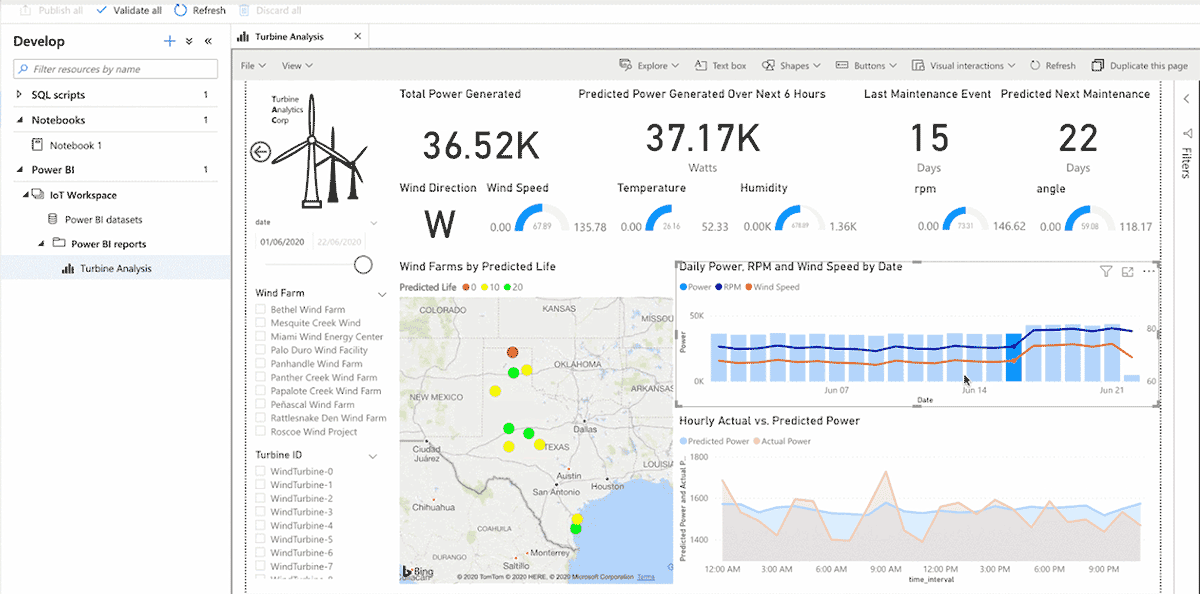Open the File menu
The height and width of the screenshot is (612, 1200).
tap(253, 66)
